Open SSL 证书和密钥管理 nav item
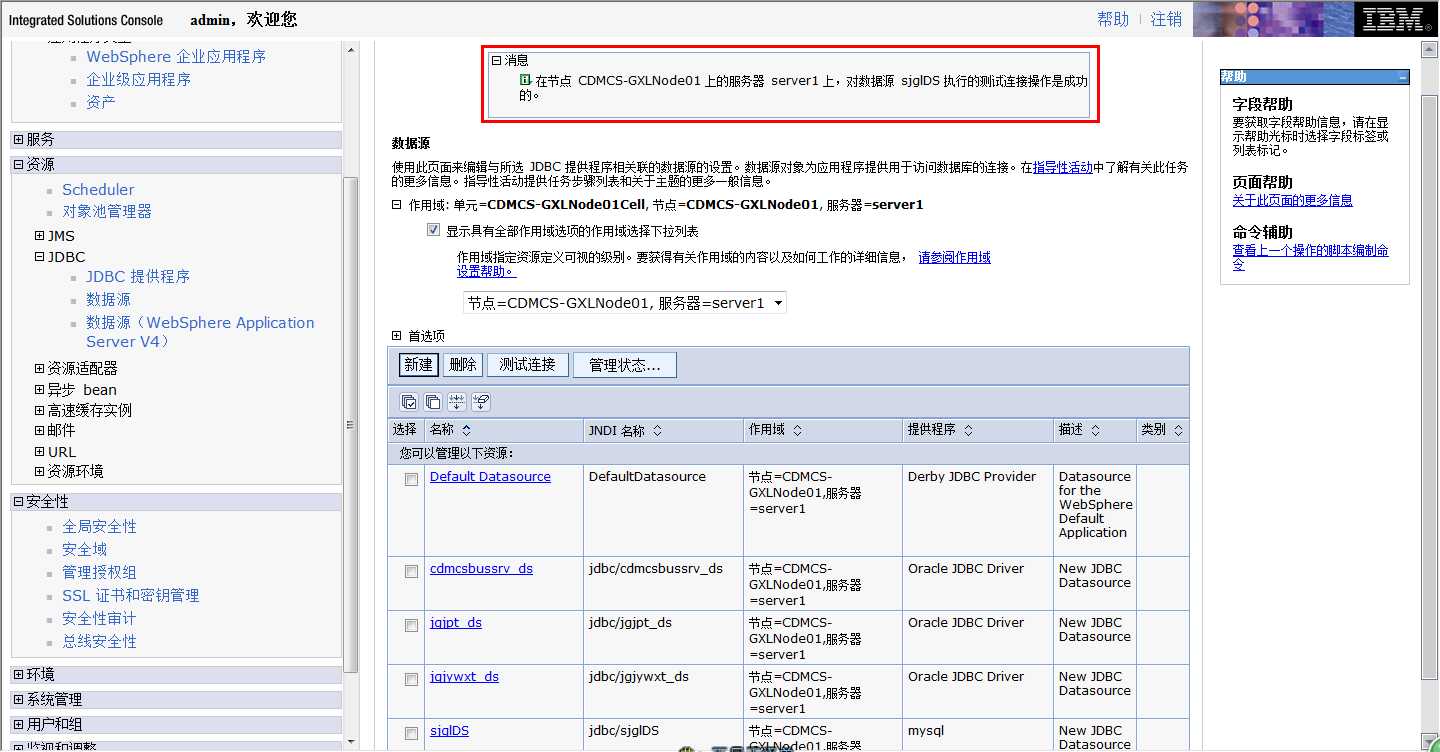 (131, 596)
